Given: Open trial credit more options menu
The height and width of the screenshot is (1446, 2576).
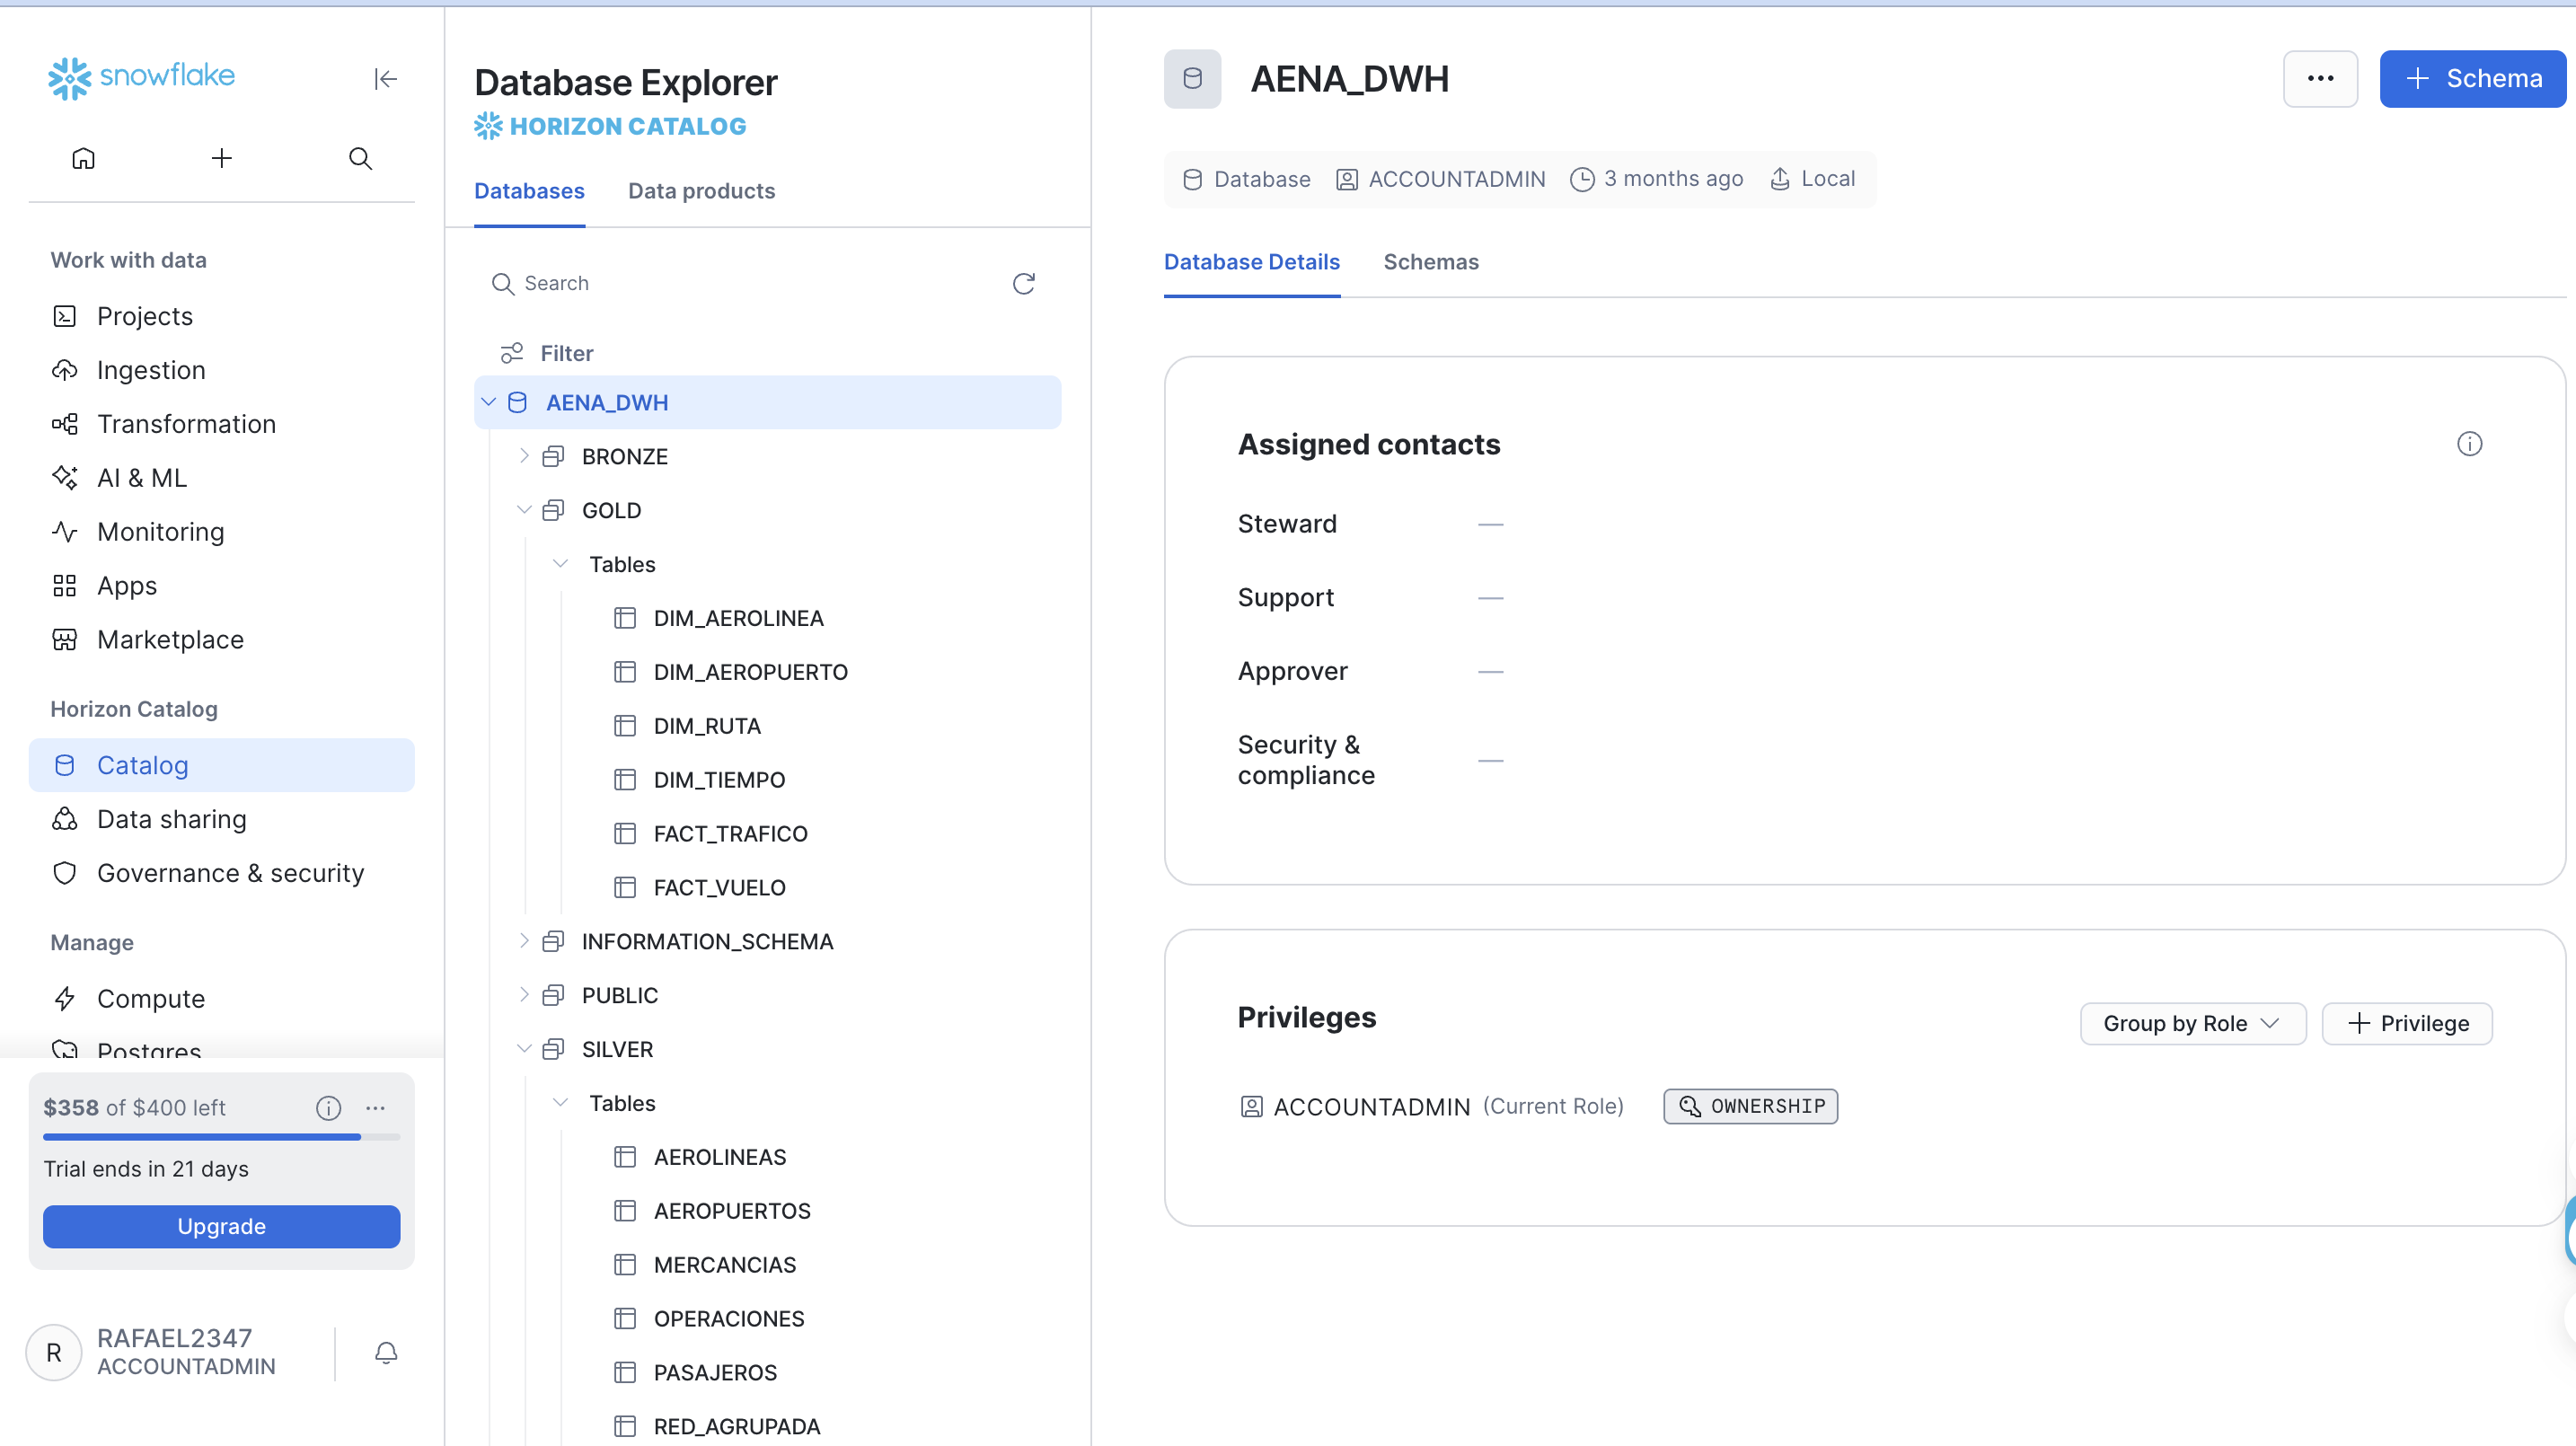Looking at the screenshot, I should click(x=376, y=1108).
